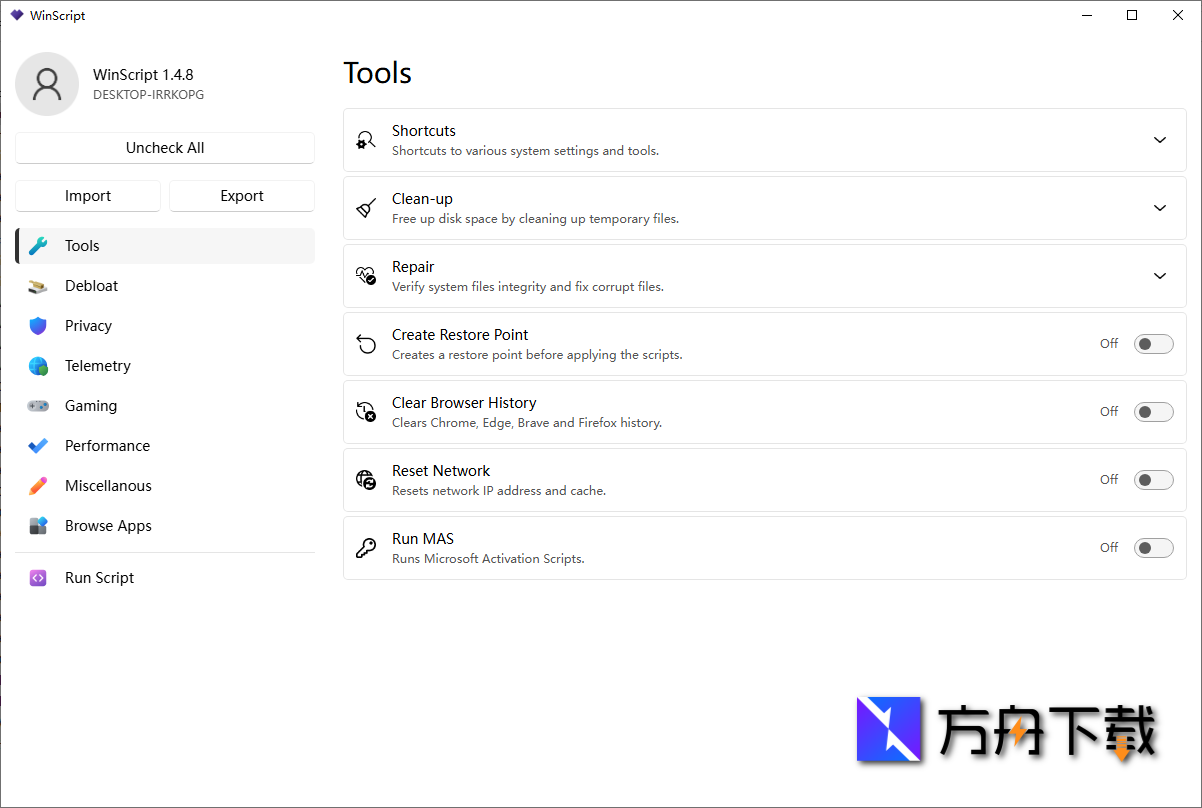Viewport: 1202px width, 808px height.
Task: Click the Import button
Action: 88,196
